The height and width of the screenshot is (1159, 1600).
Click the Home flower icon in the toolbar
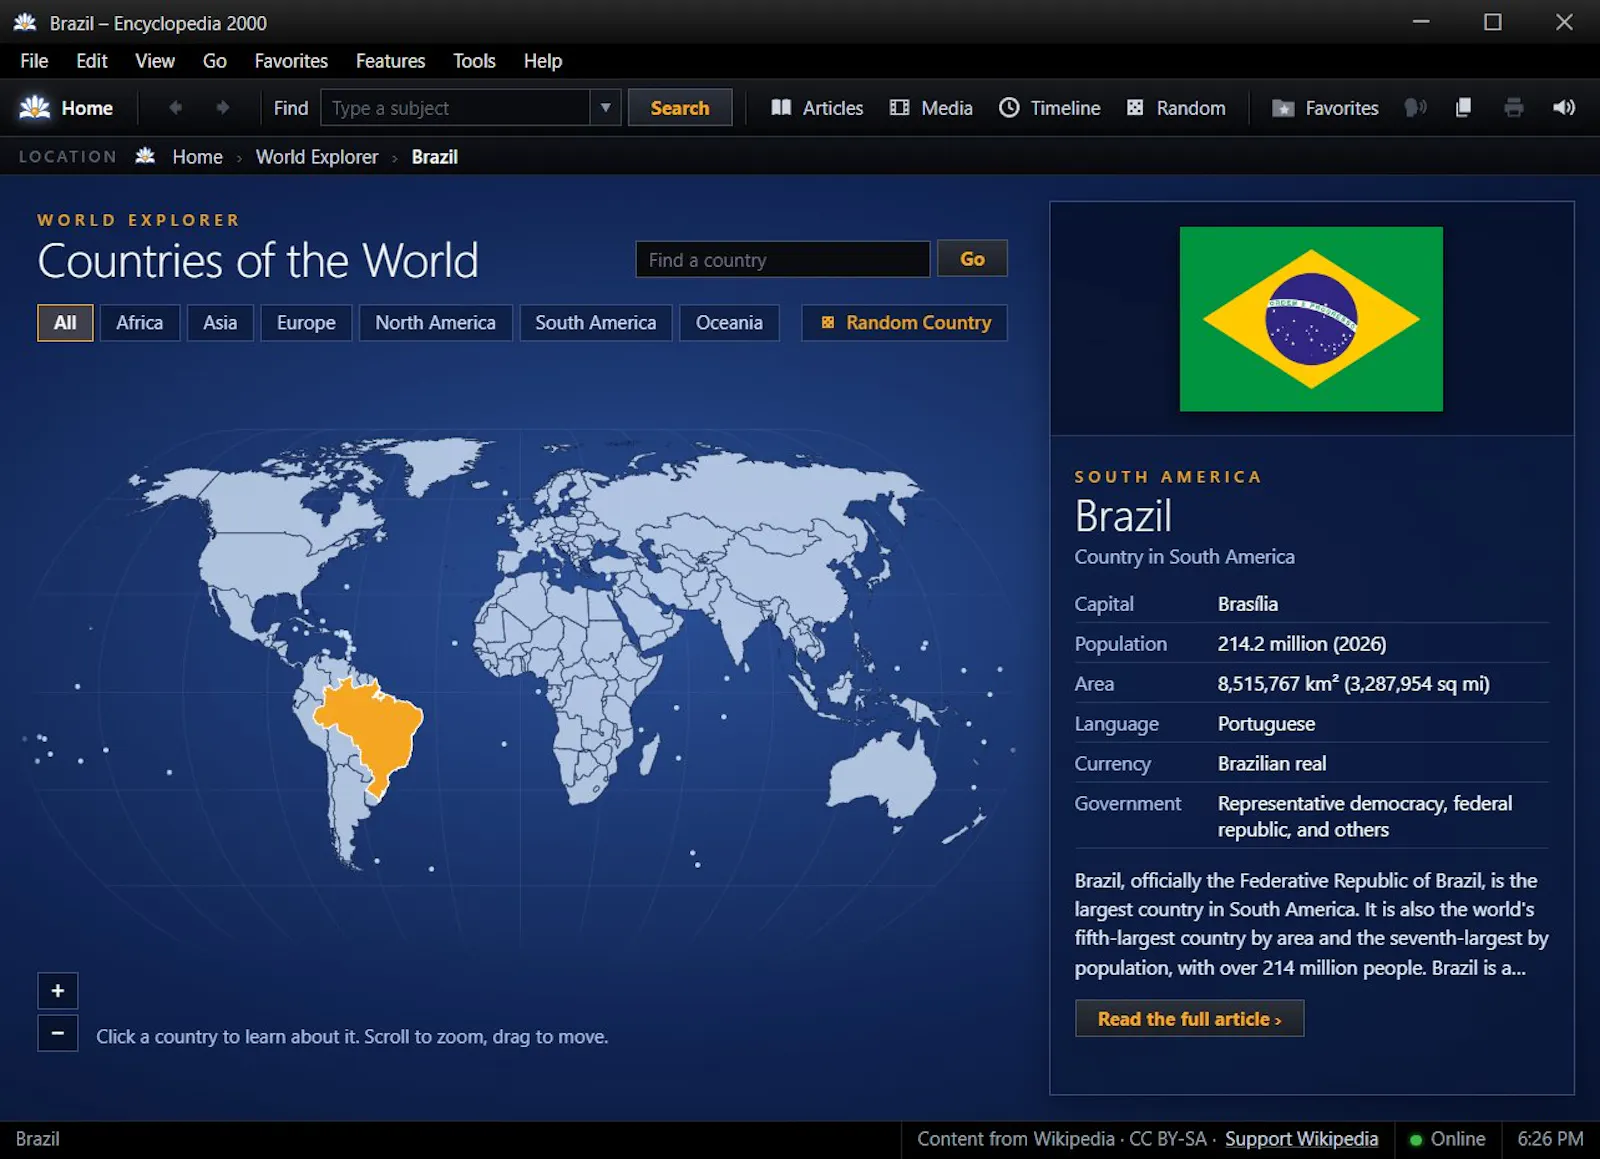point(35,108)
